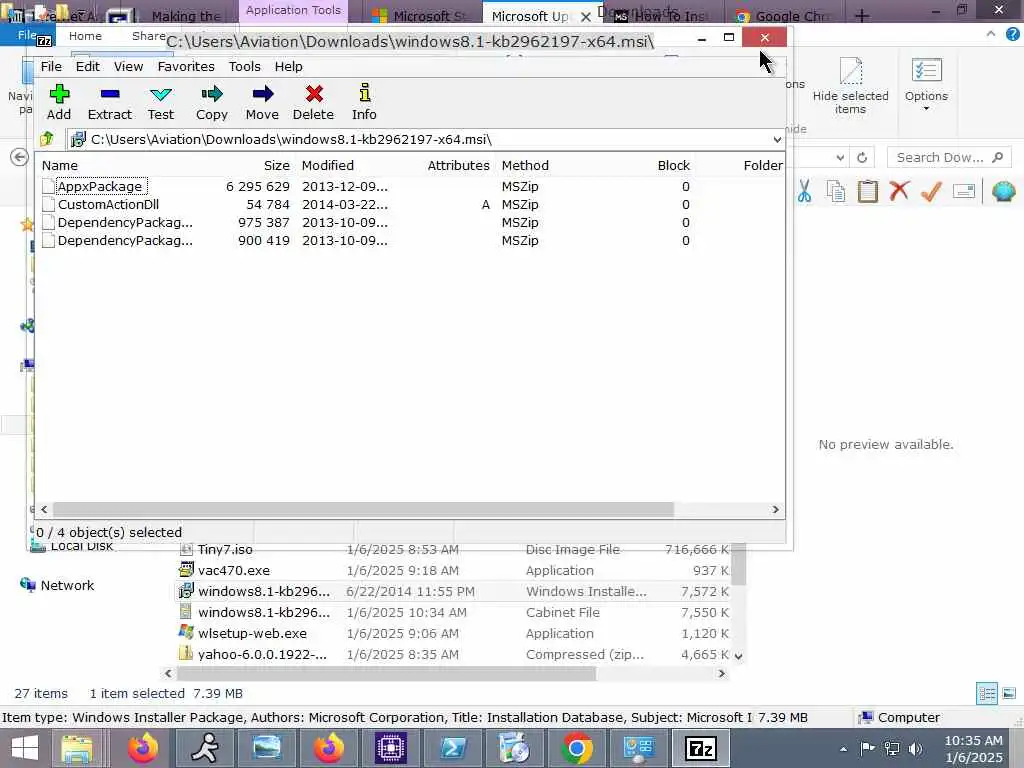
Task: Click the red X delete icon in Explorer
Action: pos(899,191)
